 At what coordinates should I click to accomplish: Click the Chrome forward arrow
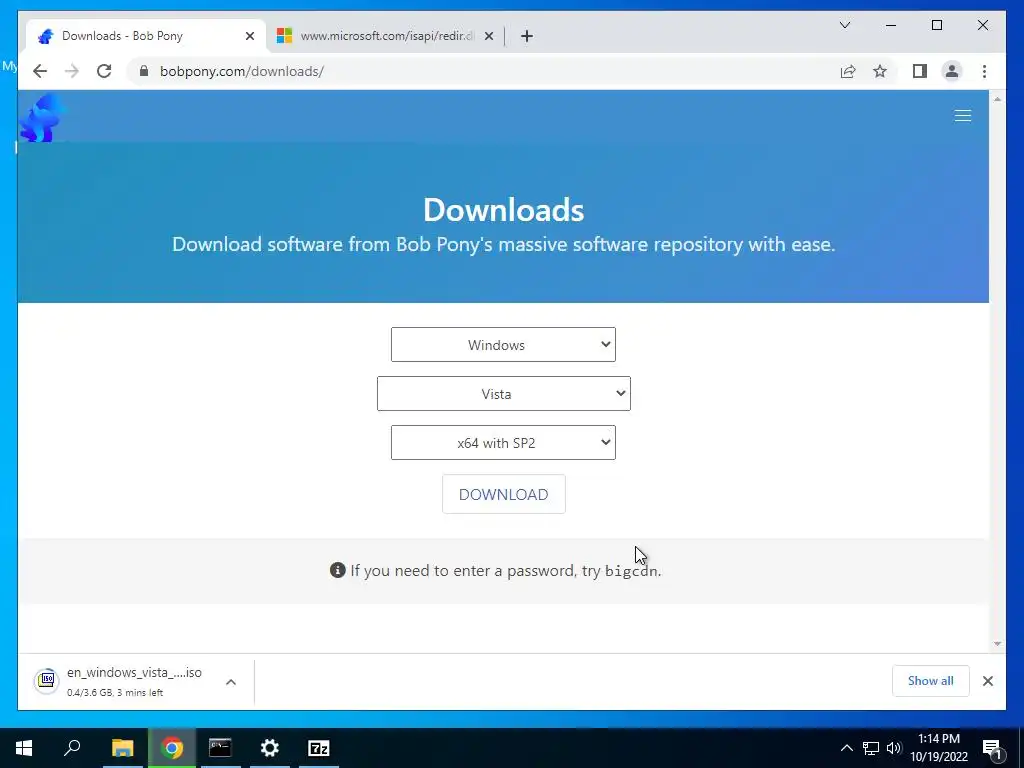click(72, 71)
